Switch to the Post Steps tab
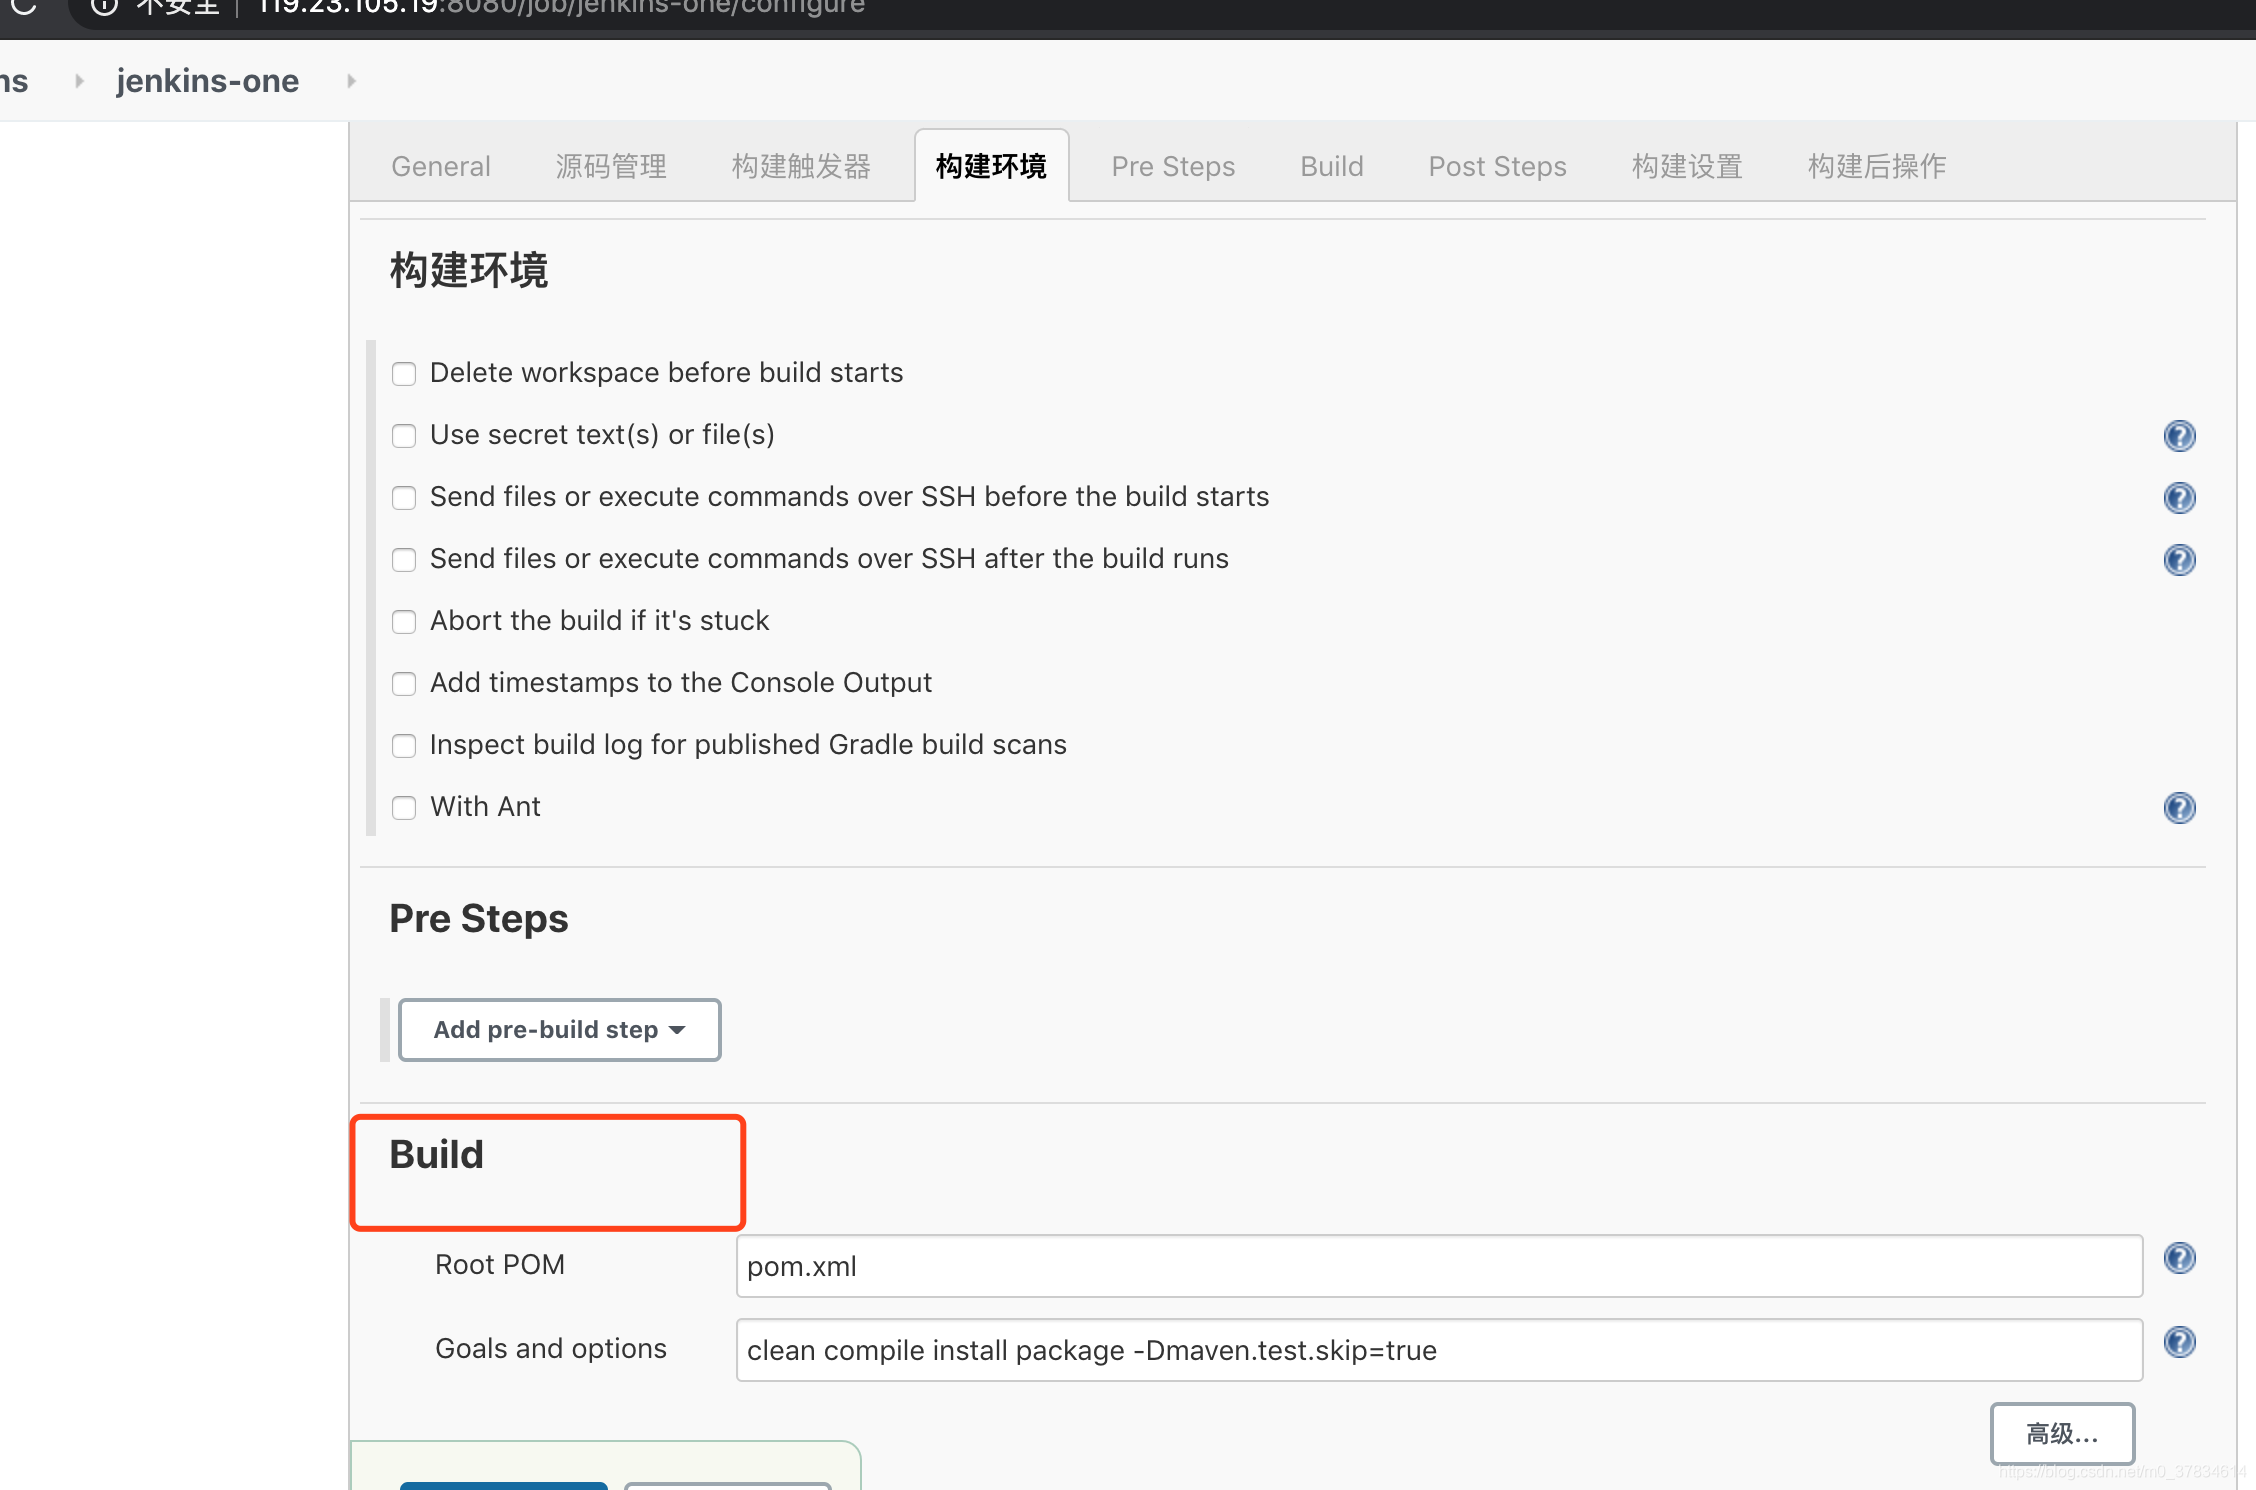2256x1490 pixels. click(1497, 166)
